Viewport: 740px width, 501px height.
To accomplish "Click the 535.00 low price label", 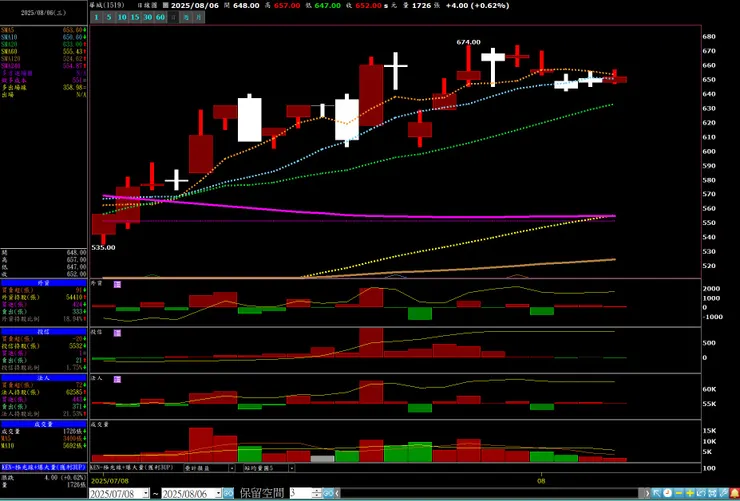I will click(103, 247).
